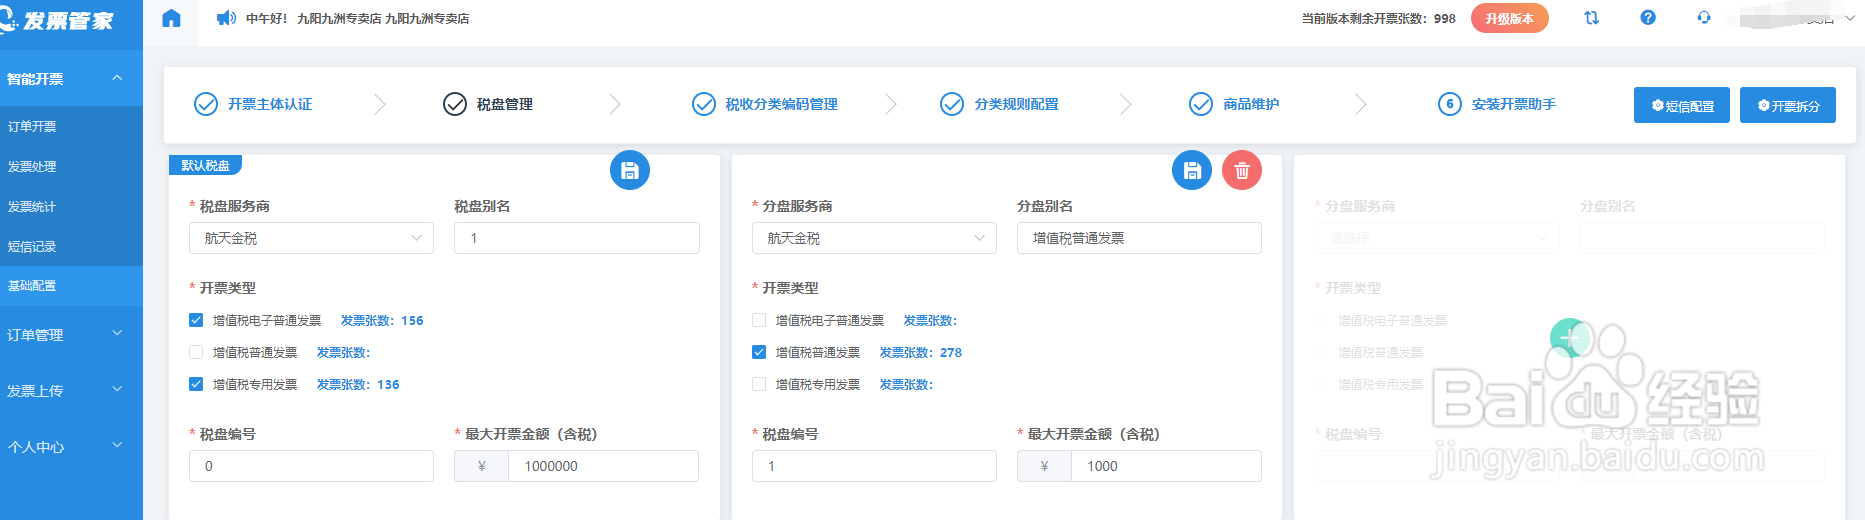1865x520 pixels.
Task: Uncheck 增值税电子普通发票 in default tax disk
Action: point(196,320)
